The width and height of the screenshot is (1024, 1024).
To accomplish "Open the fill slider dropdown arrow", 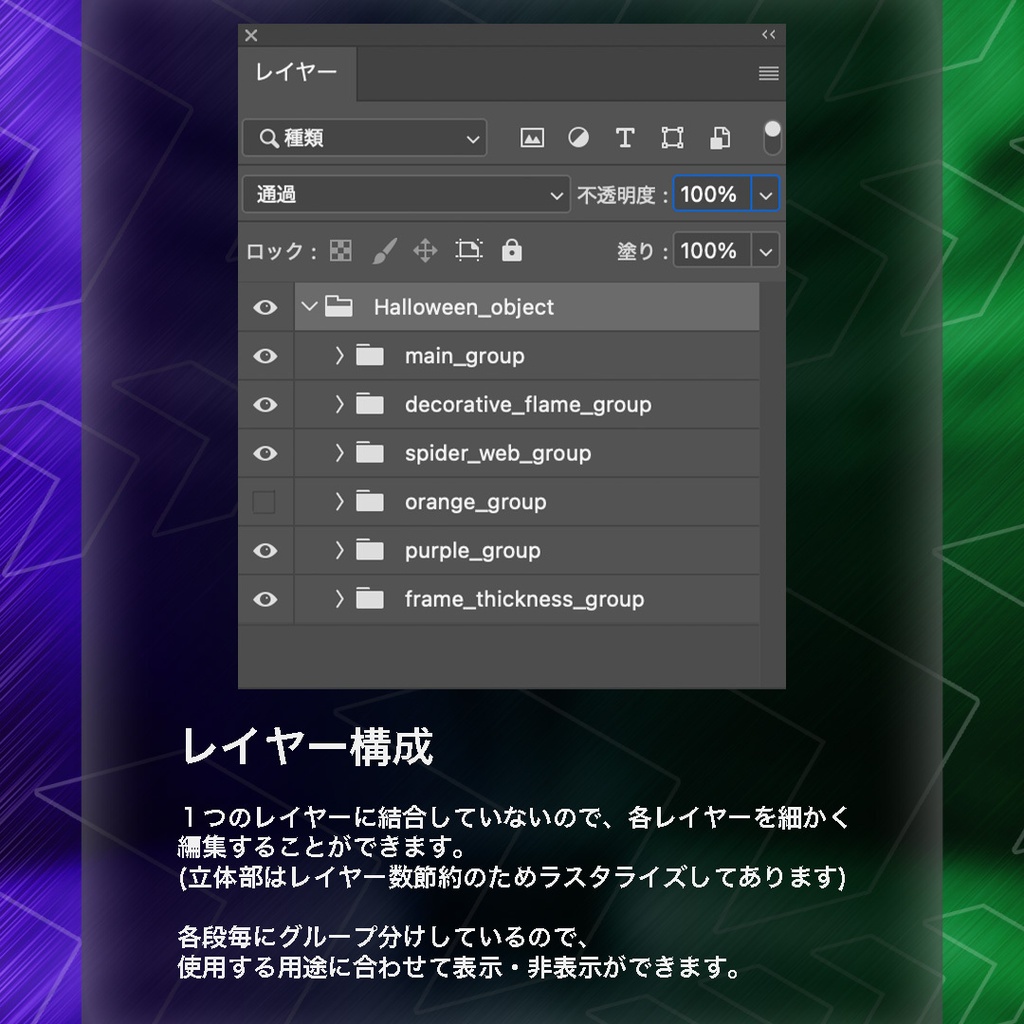I will click(765, 251).
